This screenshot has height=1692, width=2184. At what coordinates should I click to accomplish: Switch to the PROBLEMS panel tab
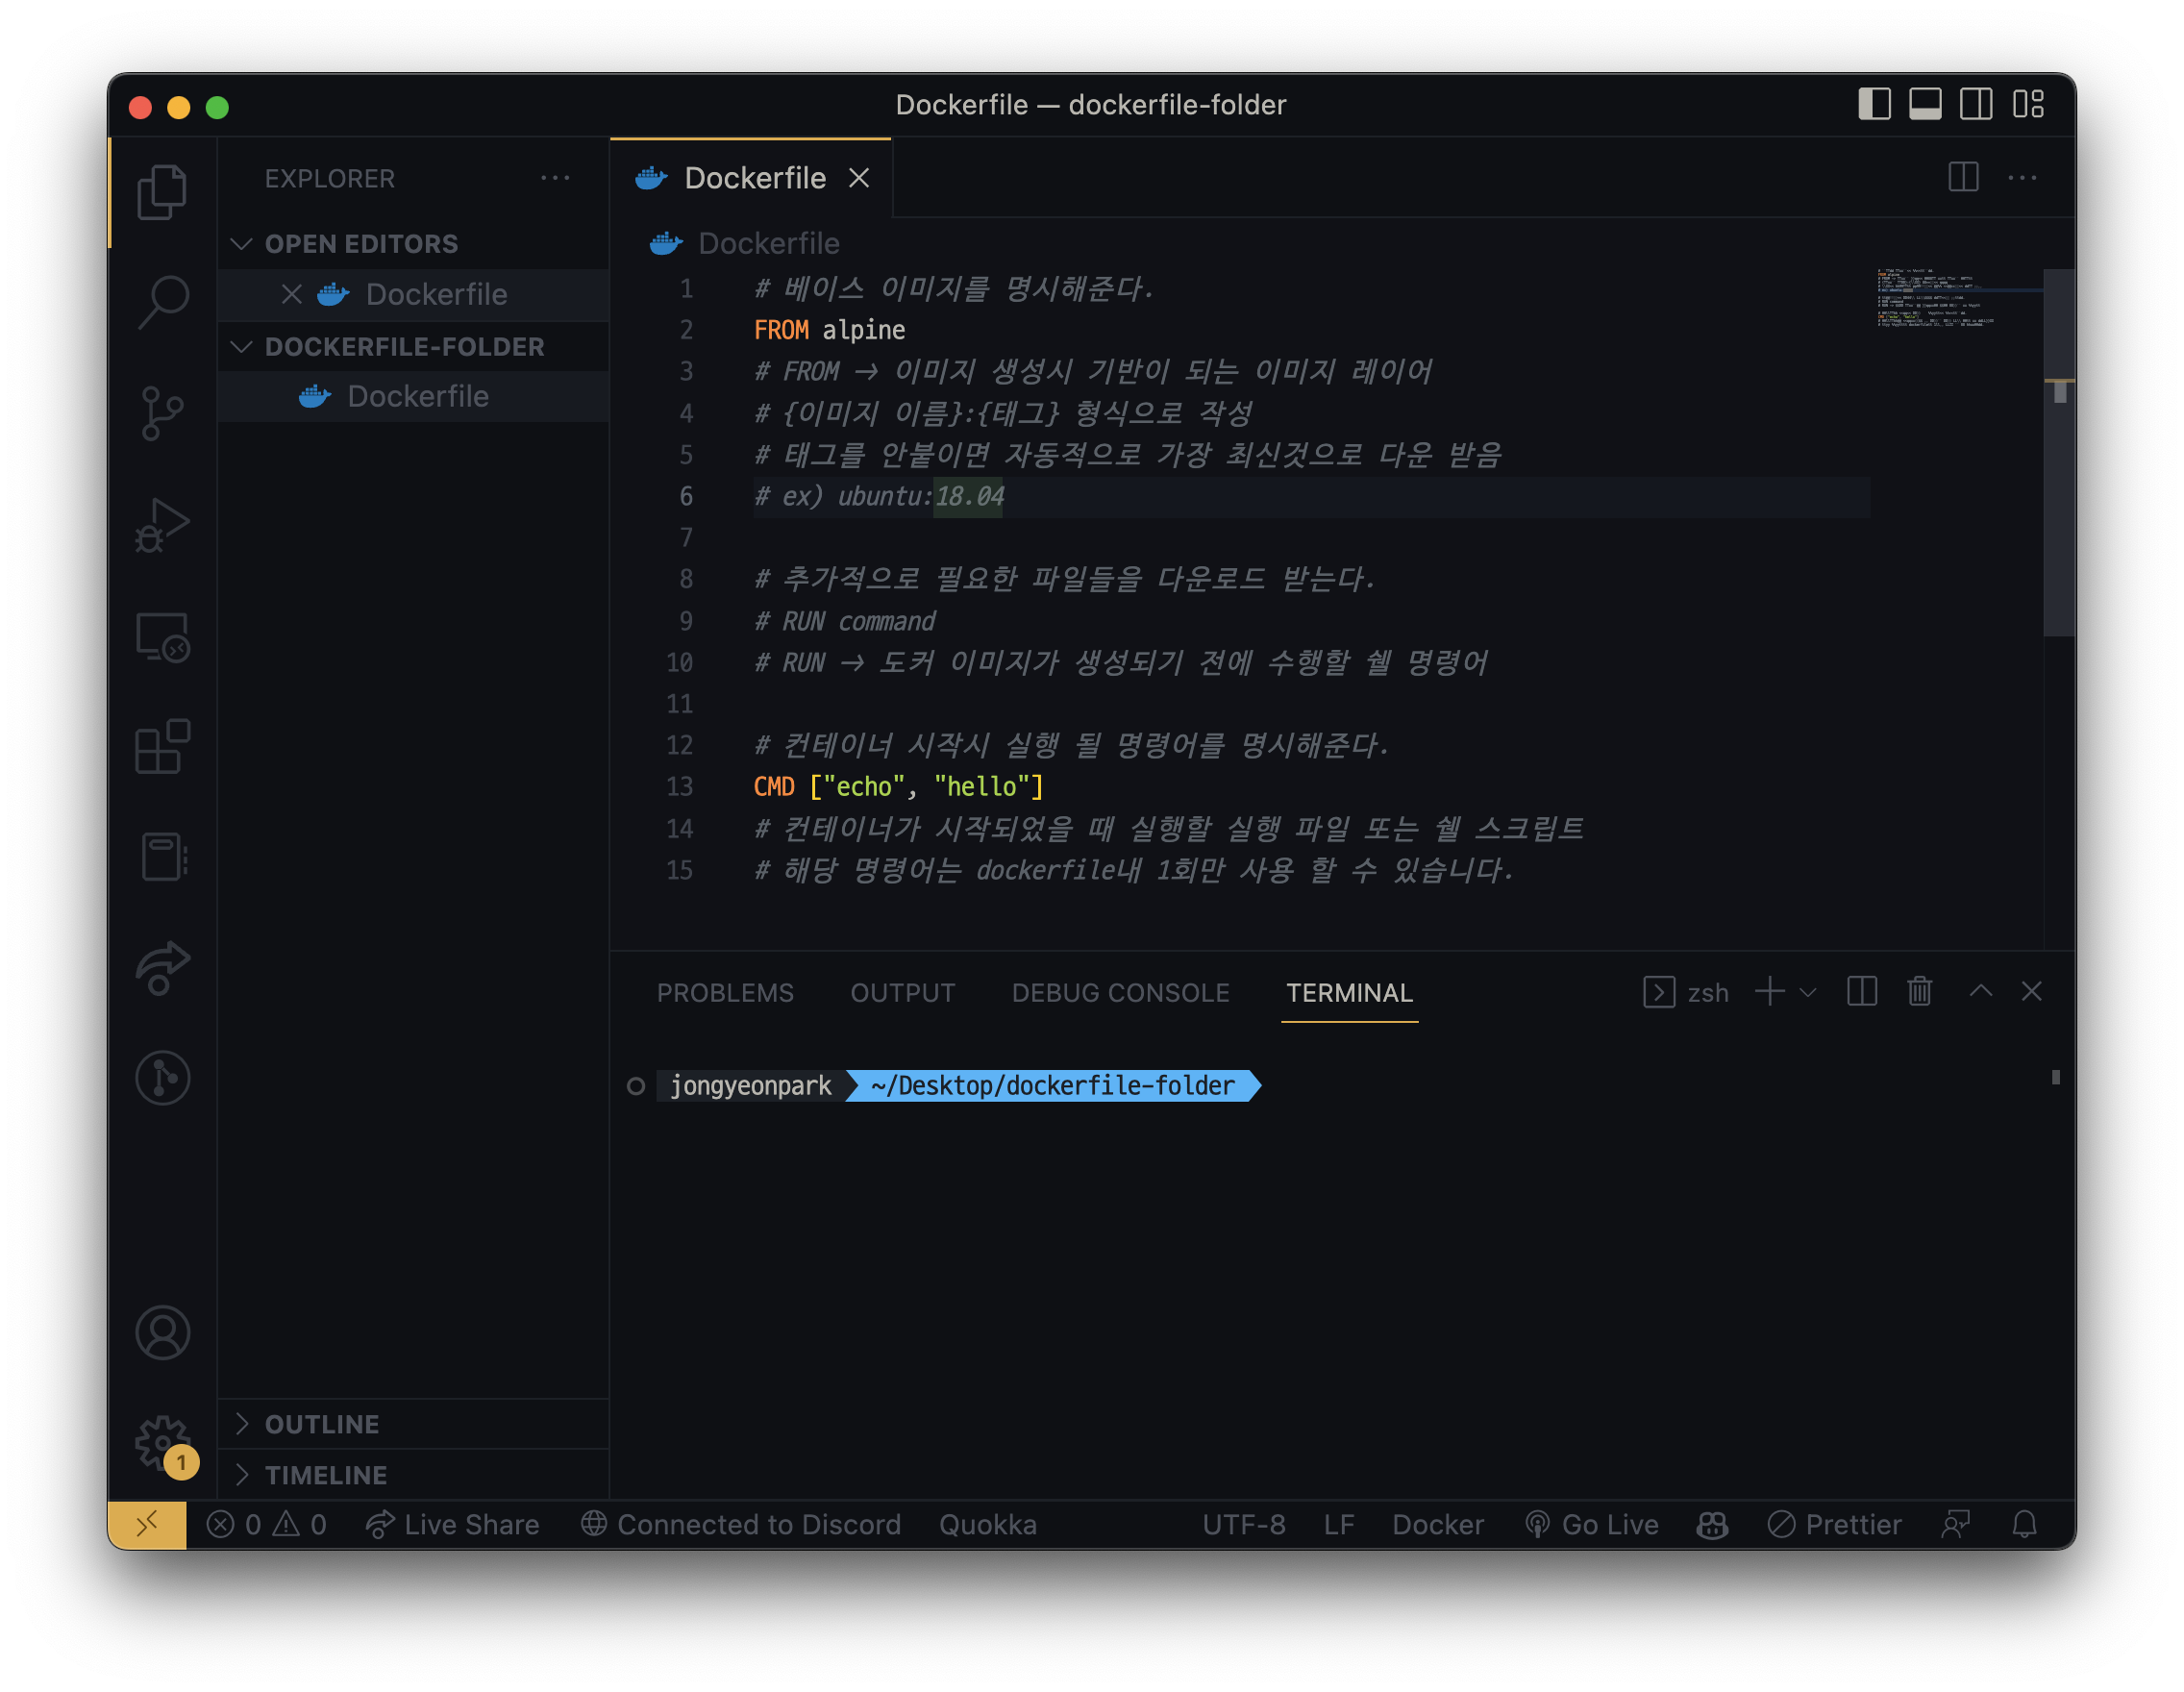[725, 993]
